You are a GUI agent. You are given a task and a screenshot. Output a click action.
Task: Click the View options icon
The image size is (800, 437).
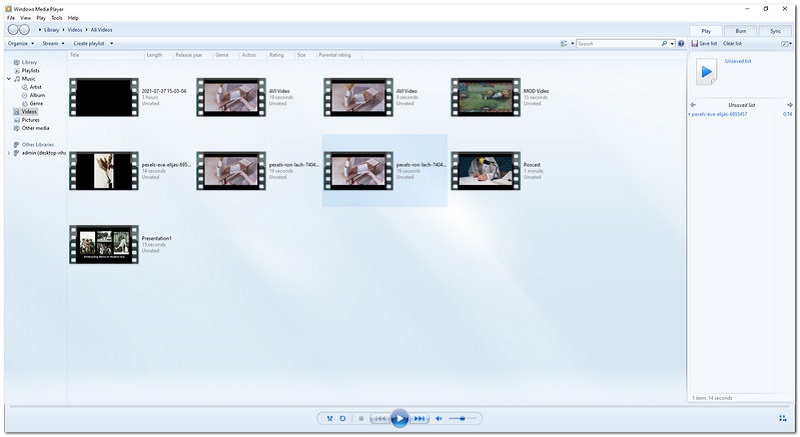coord(564,43)
